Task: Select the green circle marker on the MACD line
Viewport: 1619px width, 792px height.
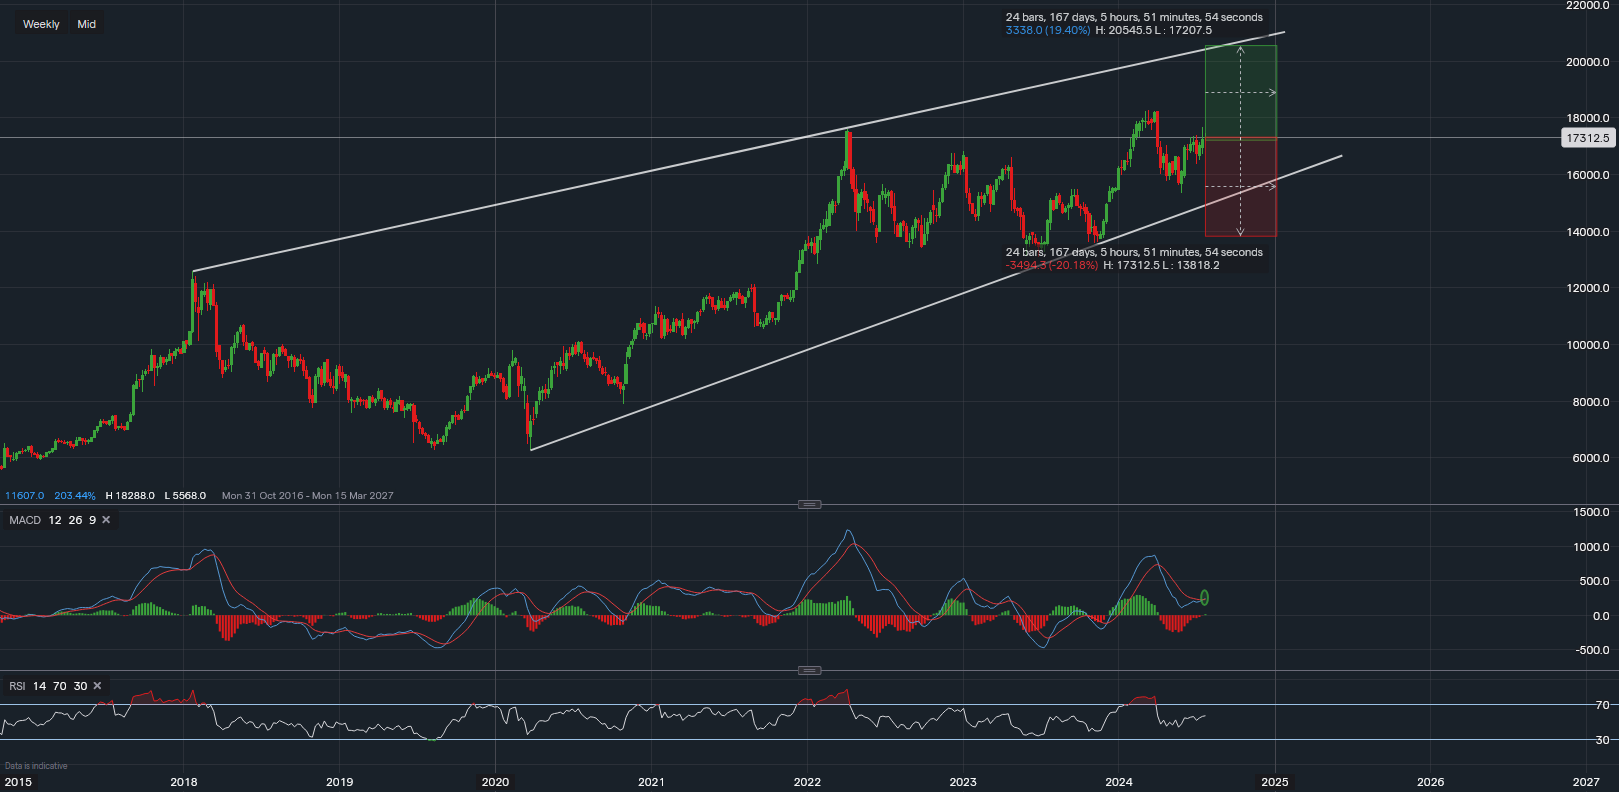Action: 1204,598
